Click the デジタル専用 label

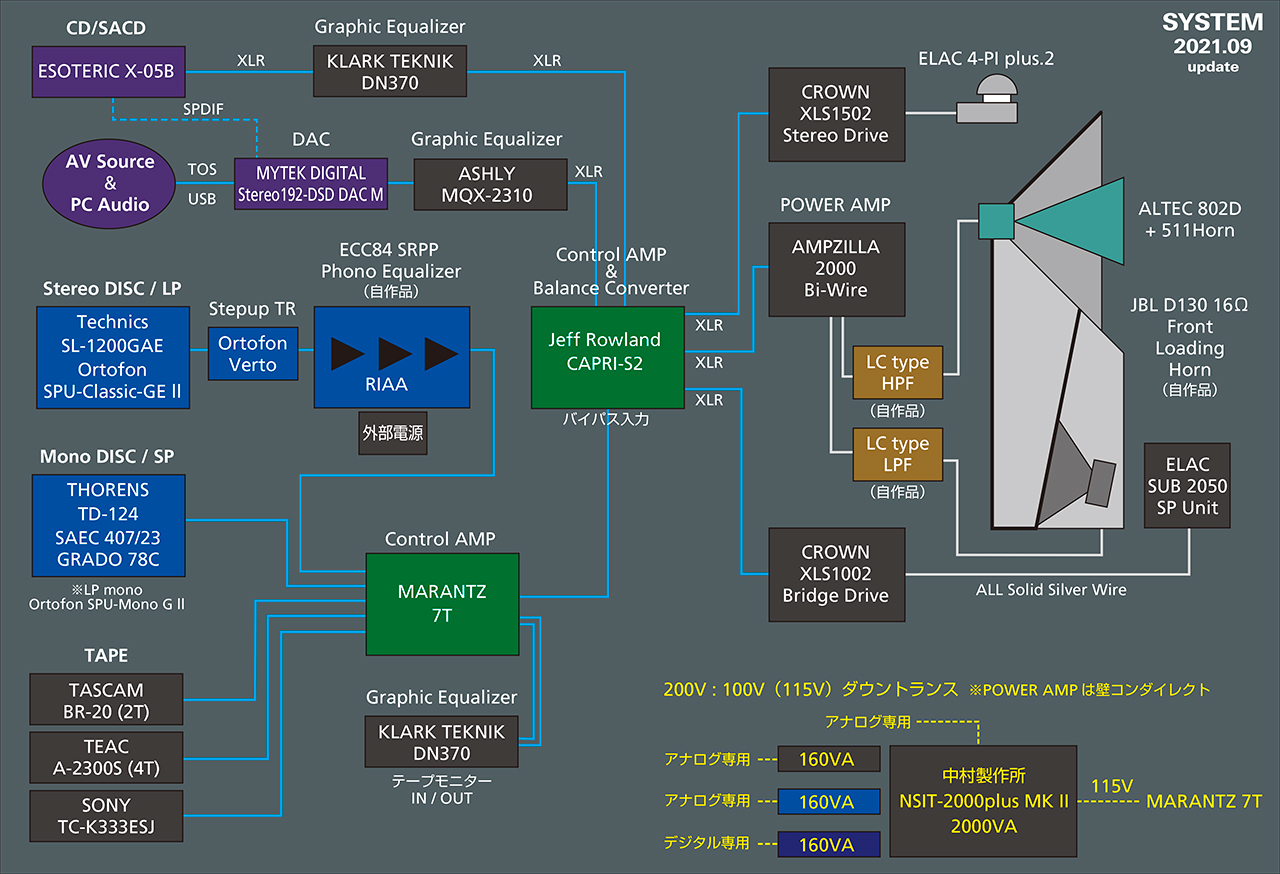[707, 843]
